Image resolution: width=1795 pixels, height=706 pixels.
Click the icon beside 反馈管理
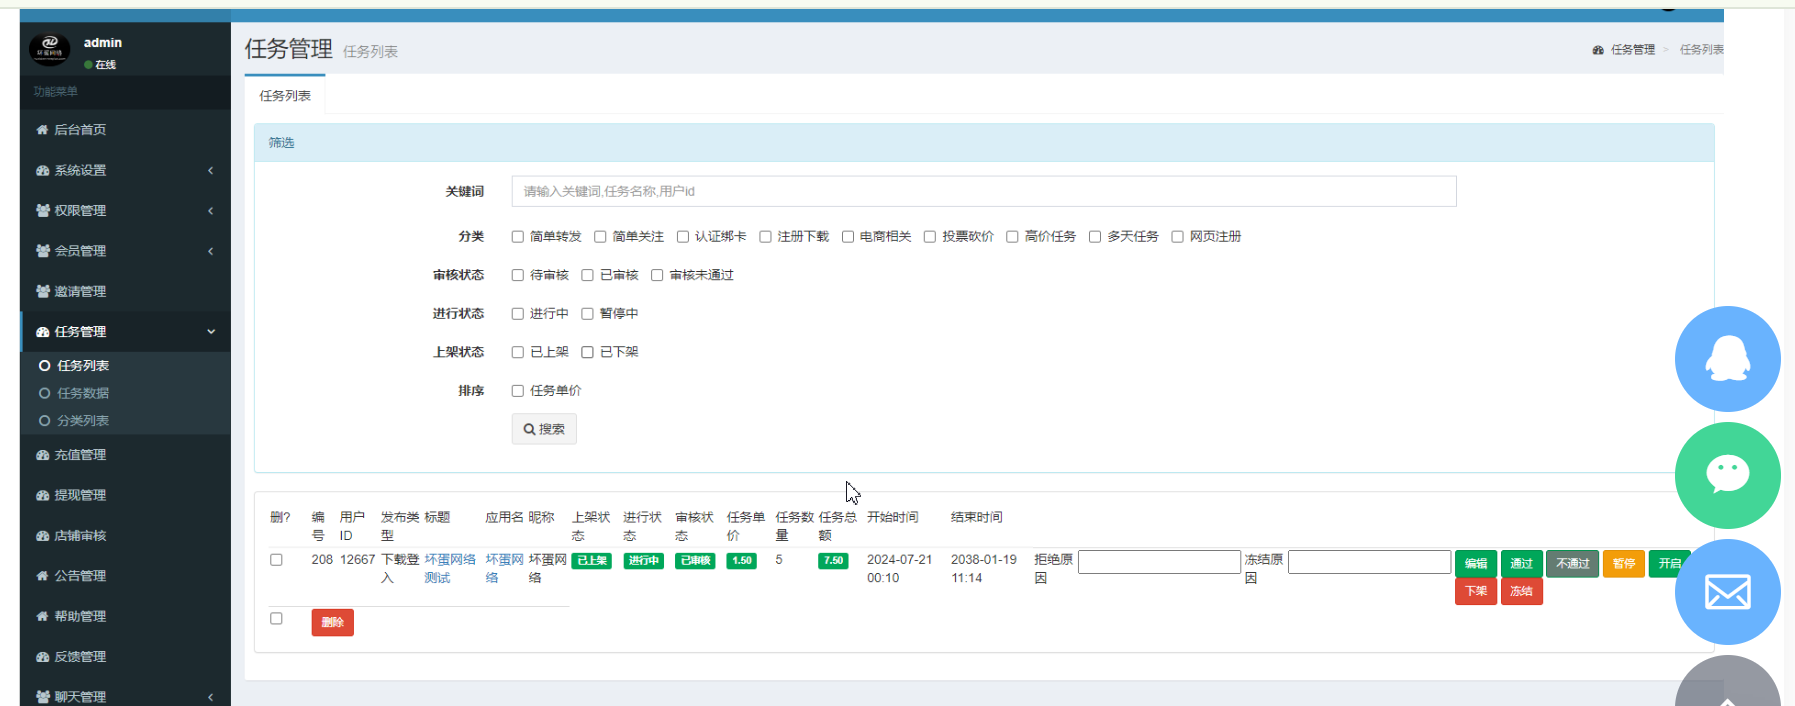click(42, 657)
